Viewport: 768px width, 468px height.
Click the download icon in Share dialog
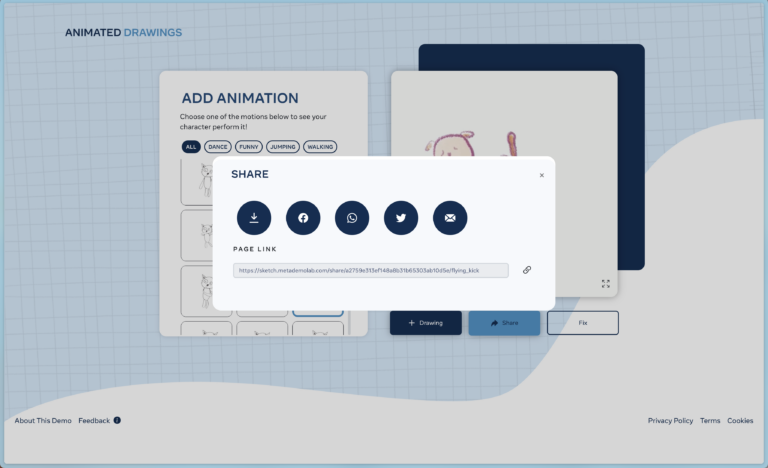254,218
